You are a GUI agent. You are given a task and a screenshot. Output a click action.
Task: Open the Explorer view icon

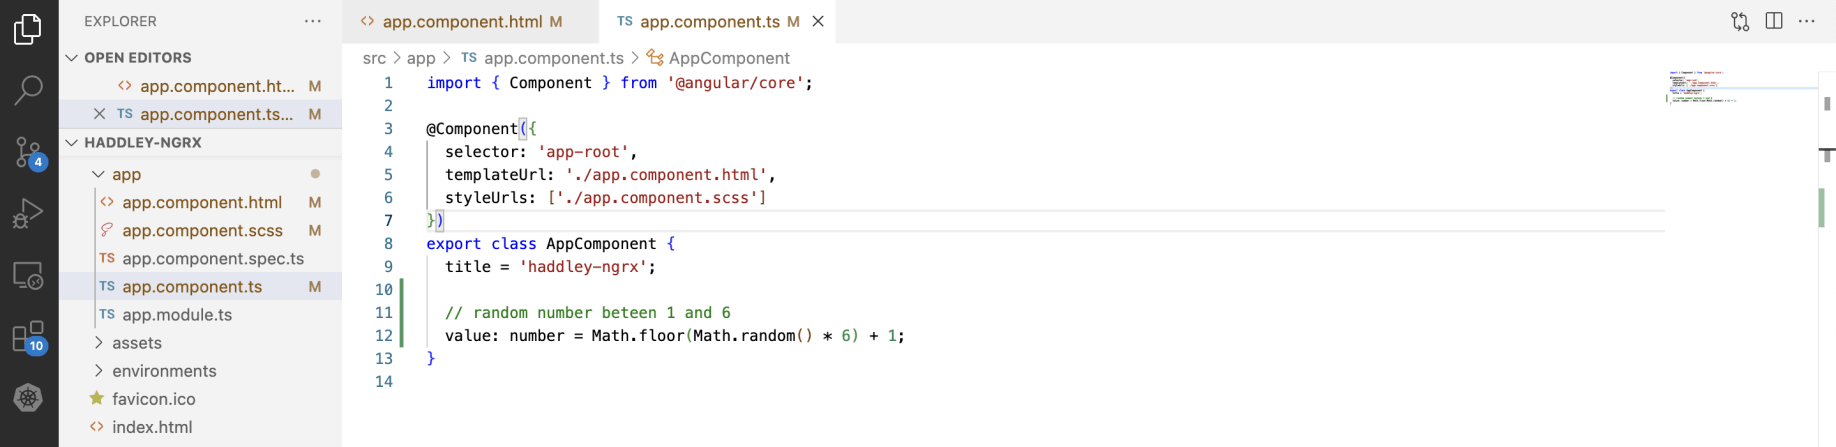pyautogui.click(x=28, y=29)
